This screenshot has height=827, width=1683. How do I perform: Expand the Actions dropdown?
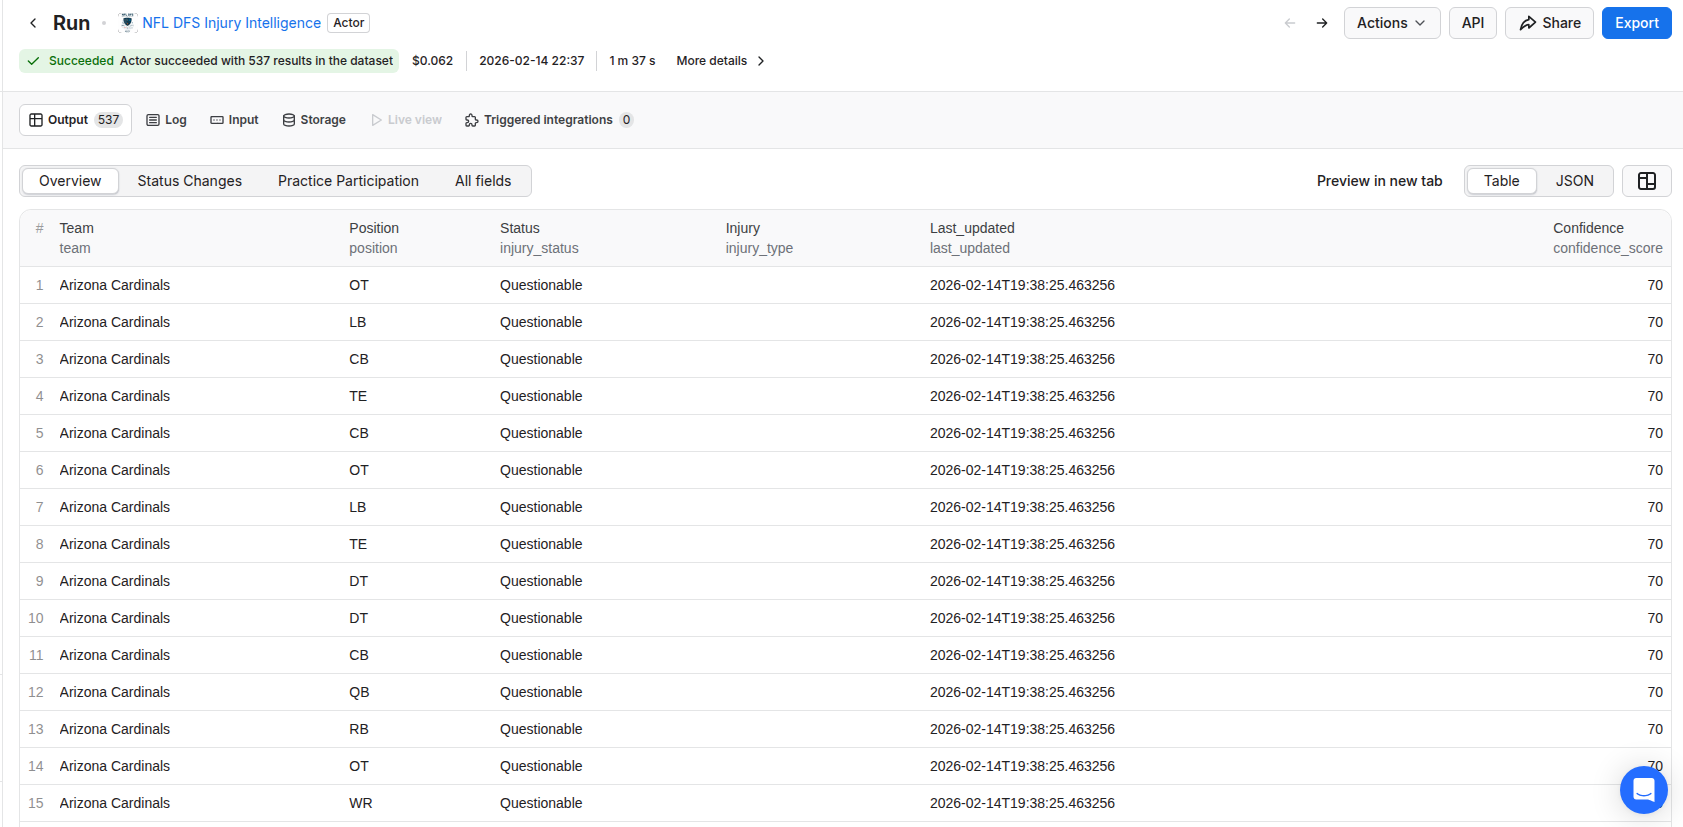[x=1392, y=23]
